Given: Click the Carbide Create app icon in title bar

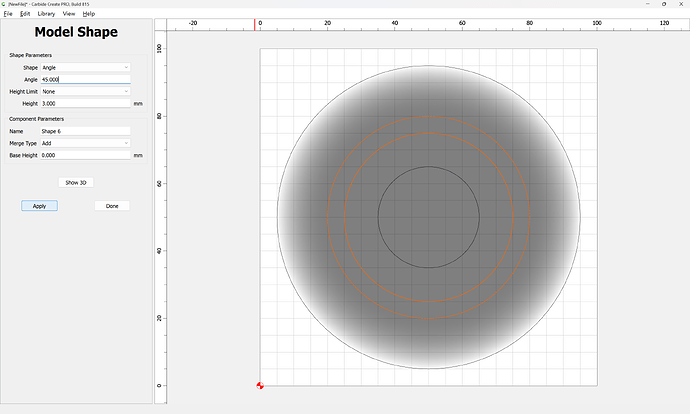Looking at the screenshot, I should [x=4, y=4].
